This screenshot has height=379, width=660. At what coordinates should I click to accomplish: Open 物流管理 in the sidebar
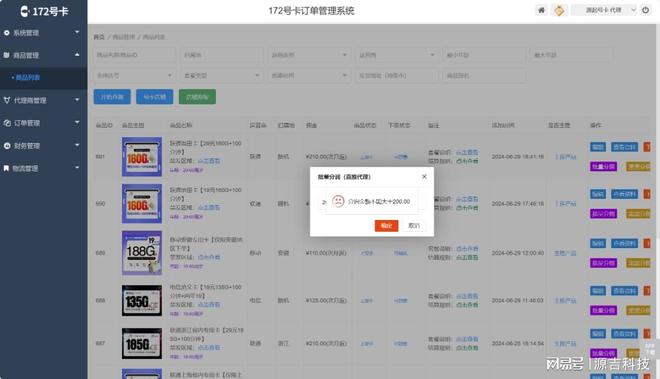[x=44, y=168]
